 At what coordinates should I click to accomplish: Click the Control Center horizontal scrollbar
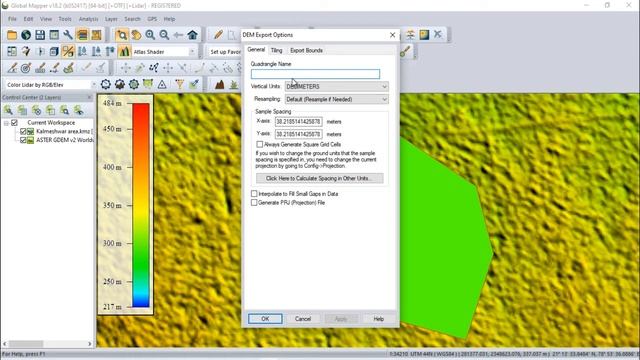[x=48, y=344]
